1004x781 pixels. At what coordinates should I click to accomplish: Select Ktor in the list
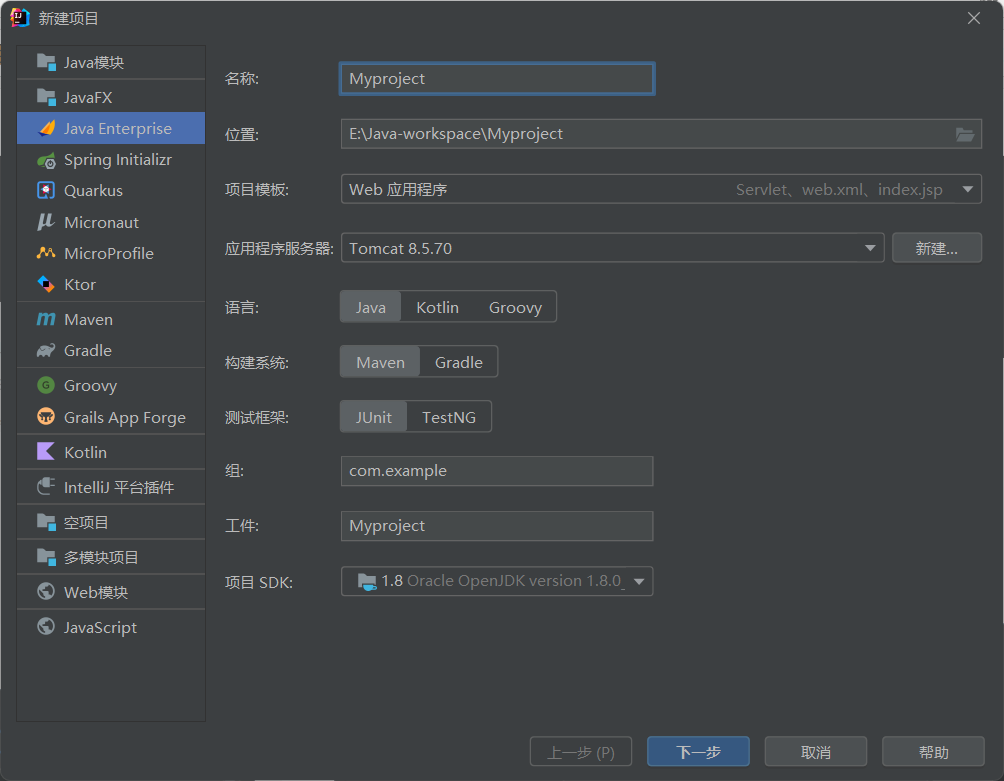click(111, 285)
